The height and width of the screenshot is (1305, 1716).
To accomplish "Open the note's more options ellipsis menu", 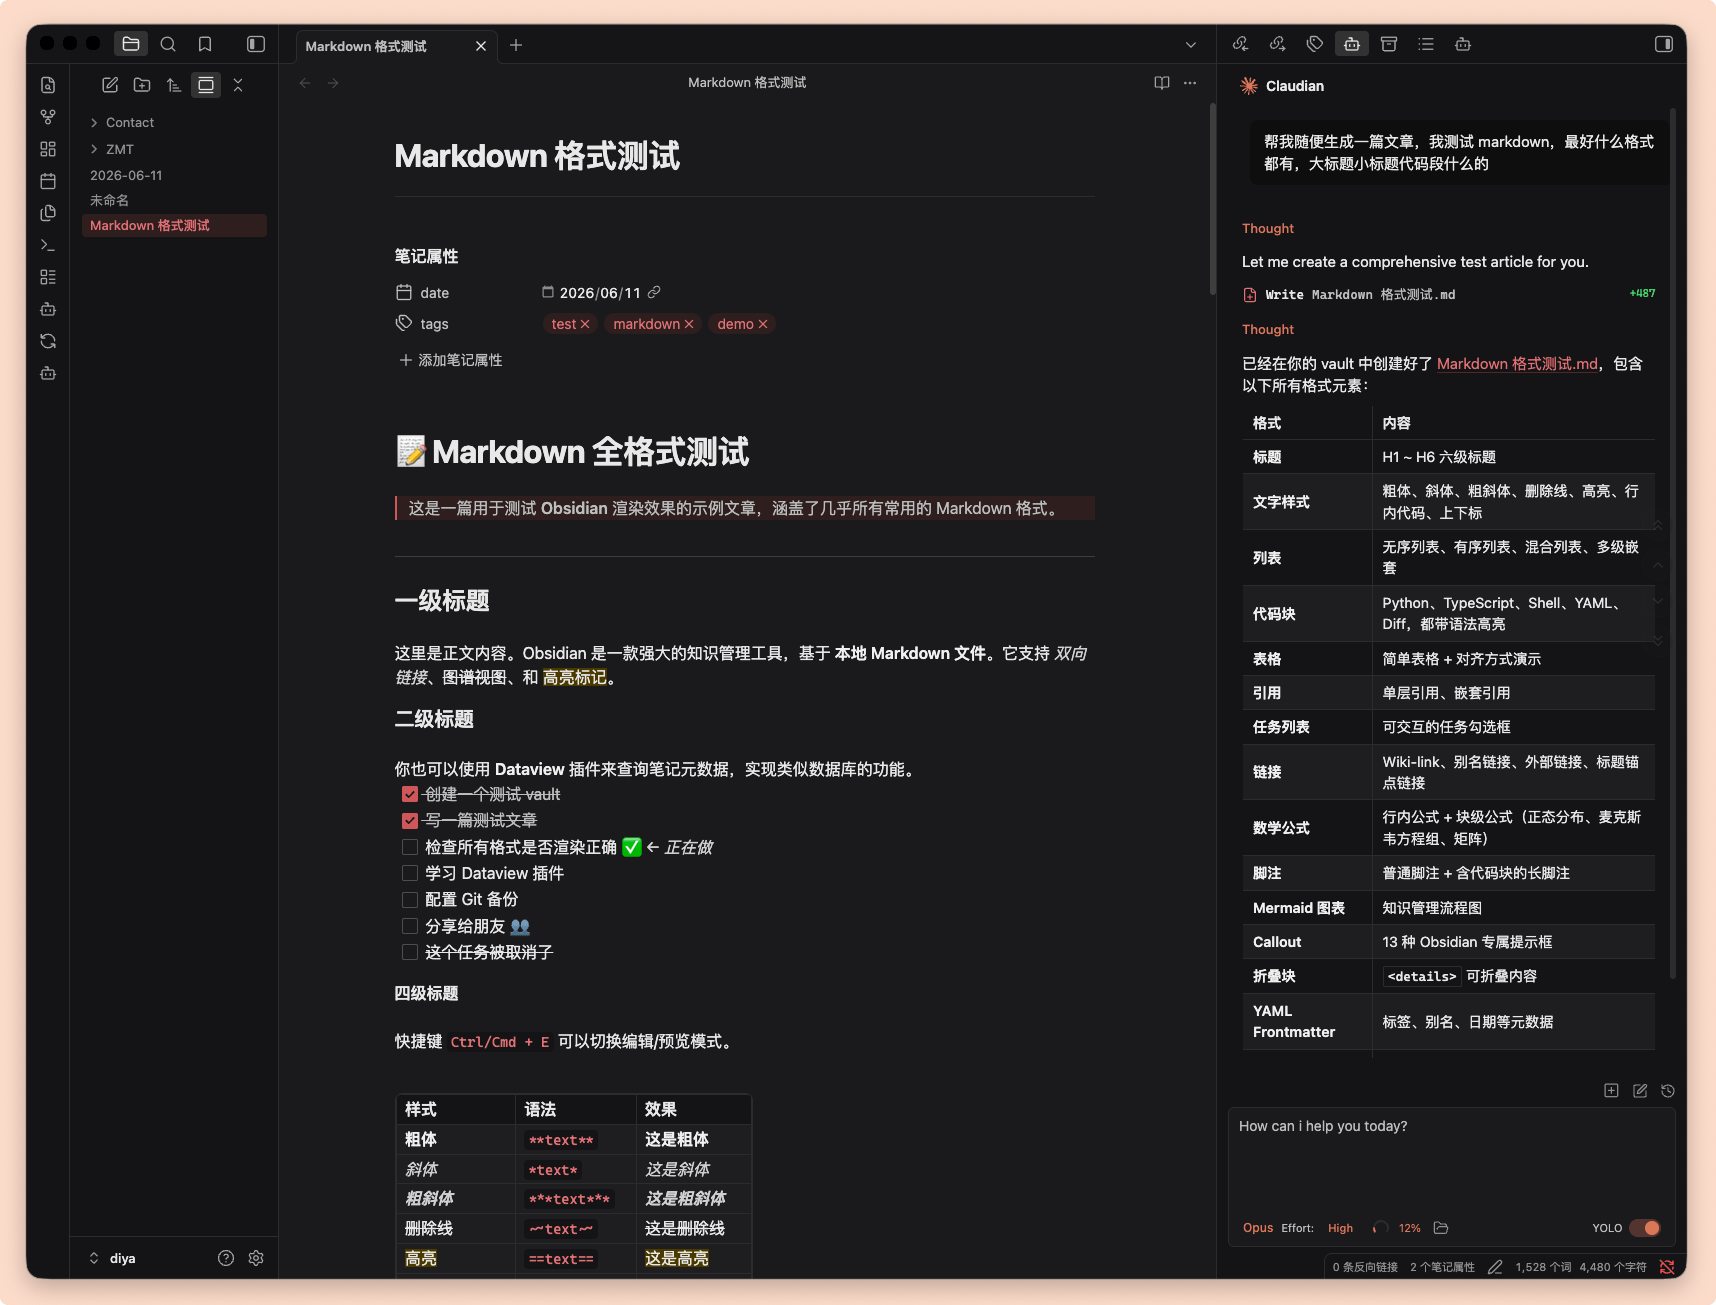I will (1190, 83).
